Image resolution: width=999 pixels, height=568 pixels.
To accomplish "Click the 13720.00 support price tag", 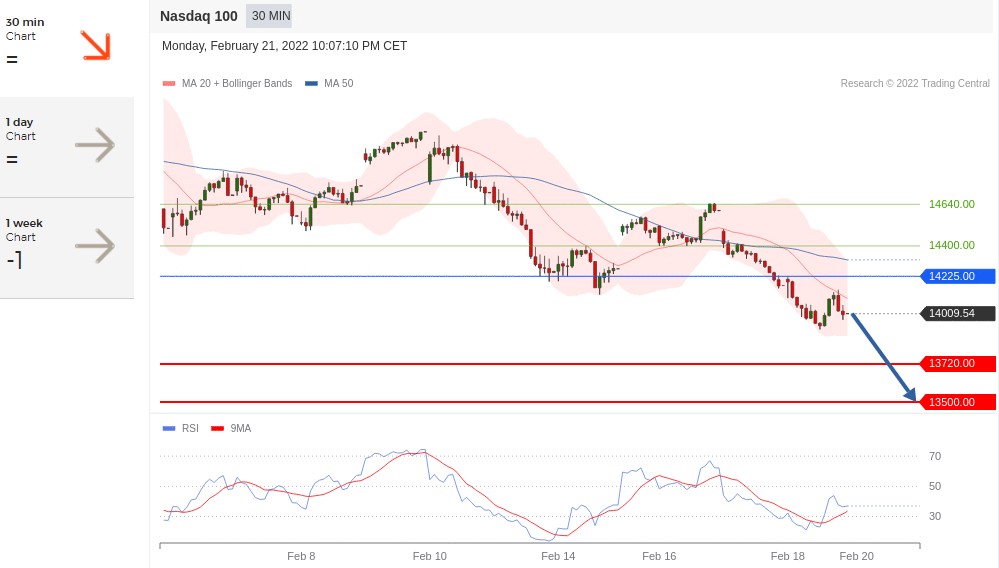I will 958,364.
